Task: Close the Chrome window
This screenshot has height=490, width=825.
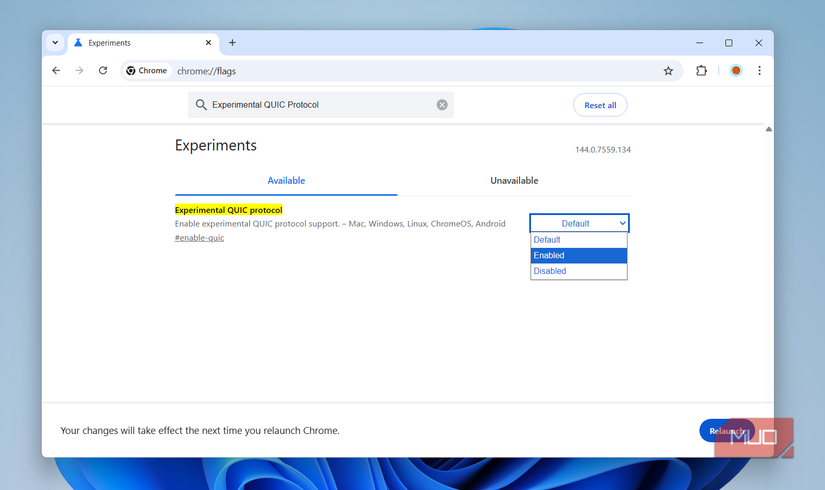Action: point(759,43)
